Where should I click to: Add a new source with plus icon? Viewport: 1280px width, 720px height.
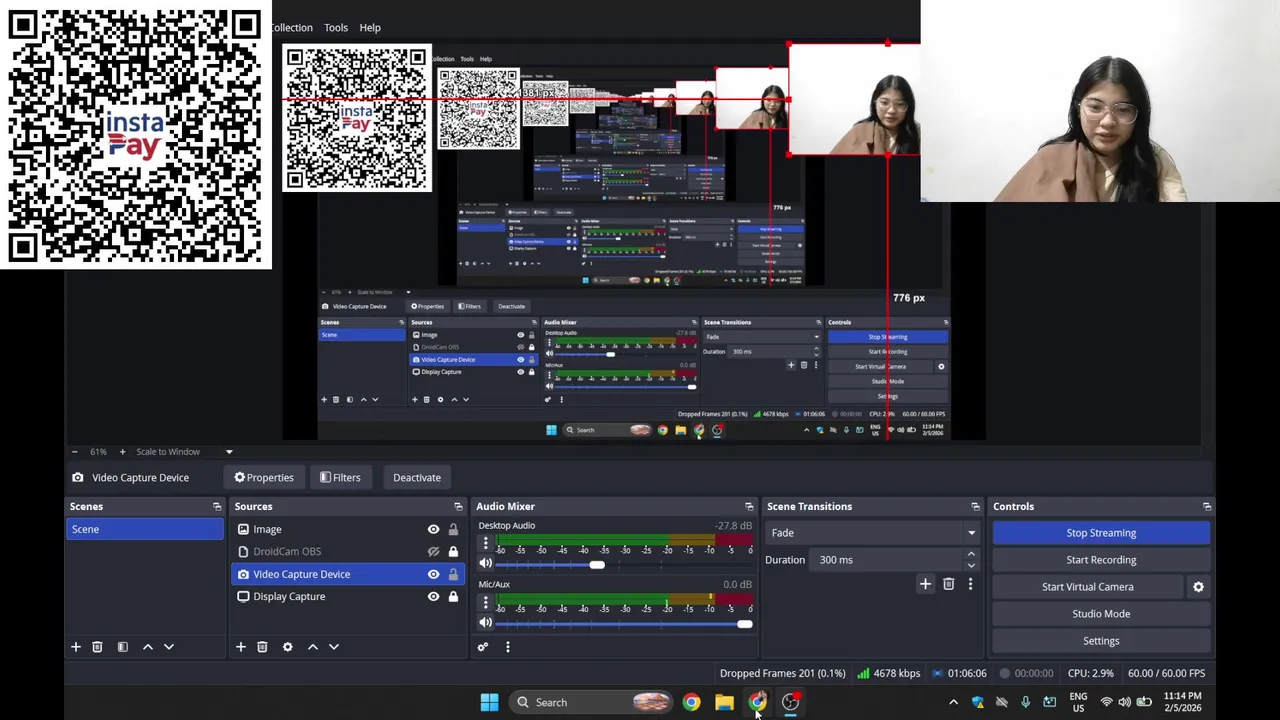(x=240, y=647)
